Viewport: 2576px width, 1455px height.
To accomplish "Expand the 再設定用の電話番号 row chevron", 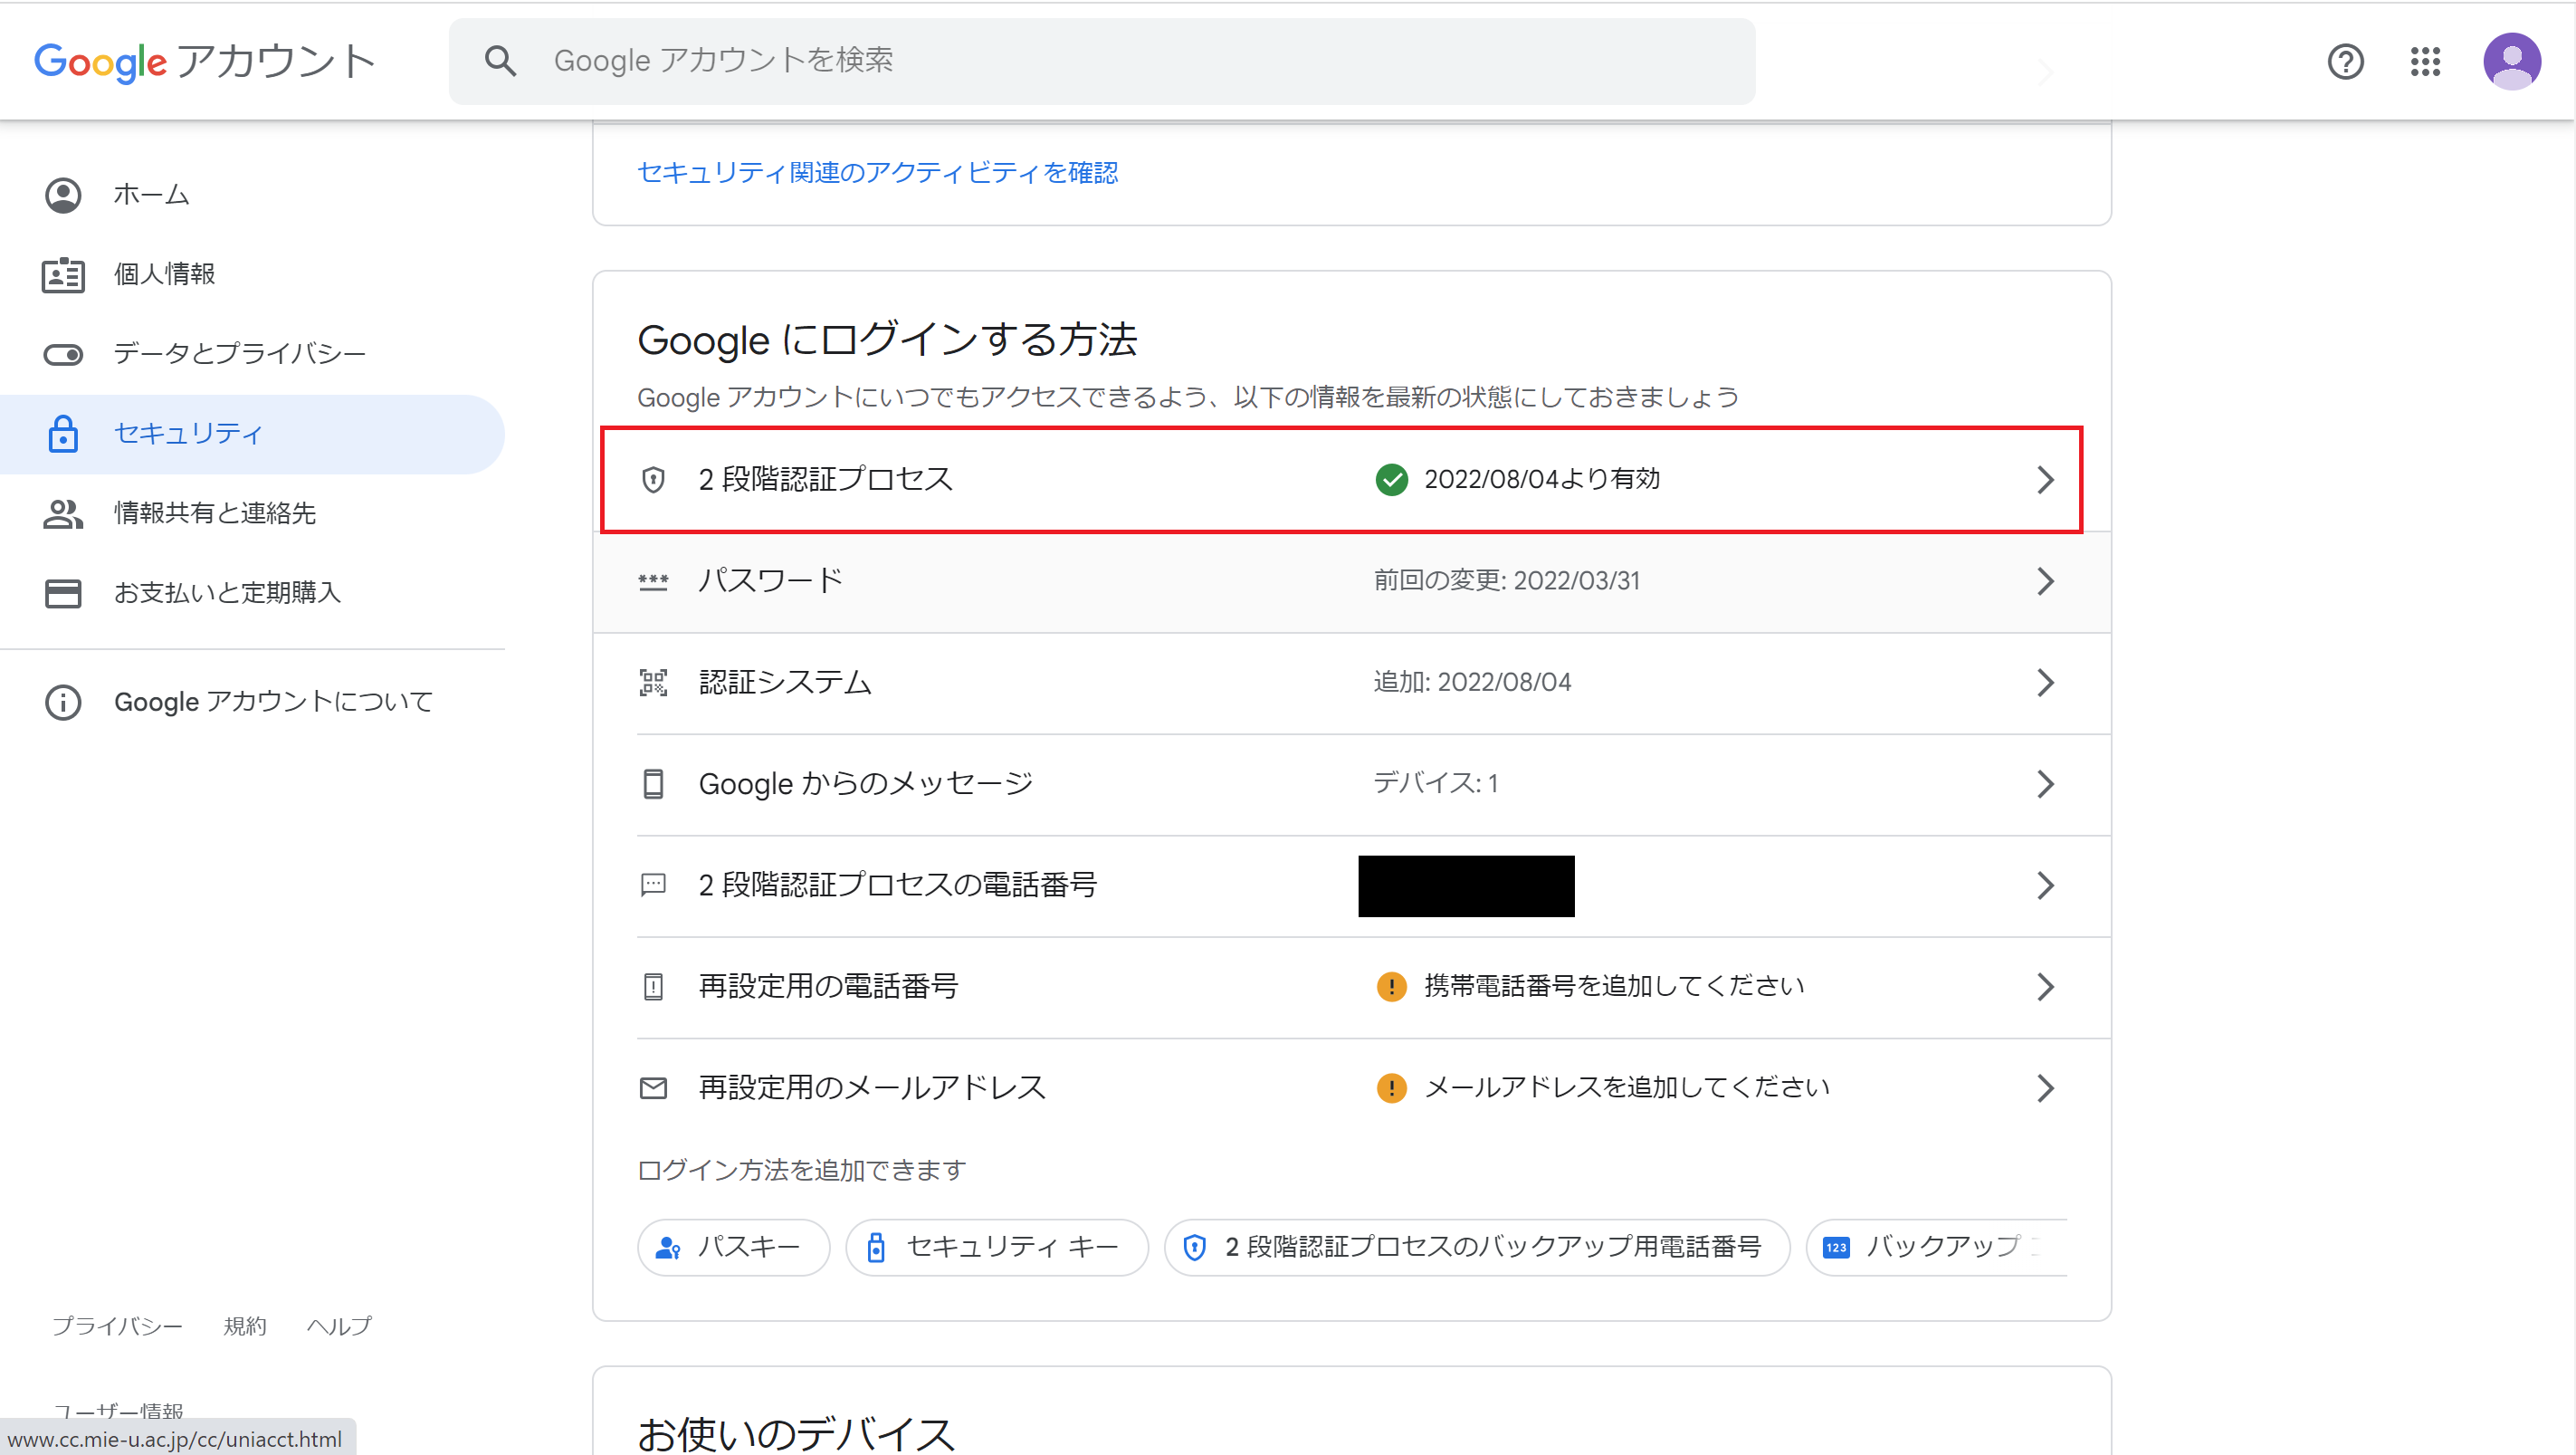I will click(2045, 987).
